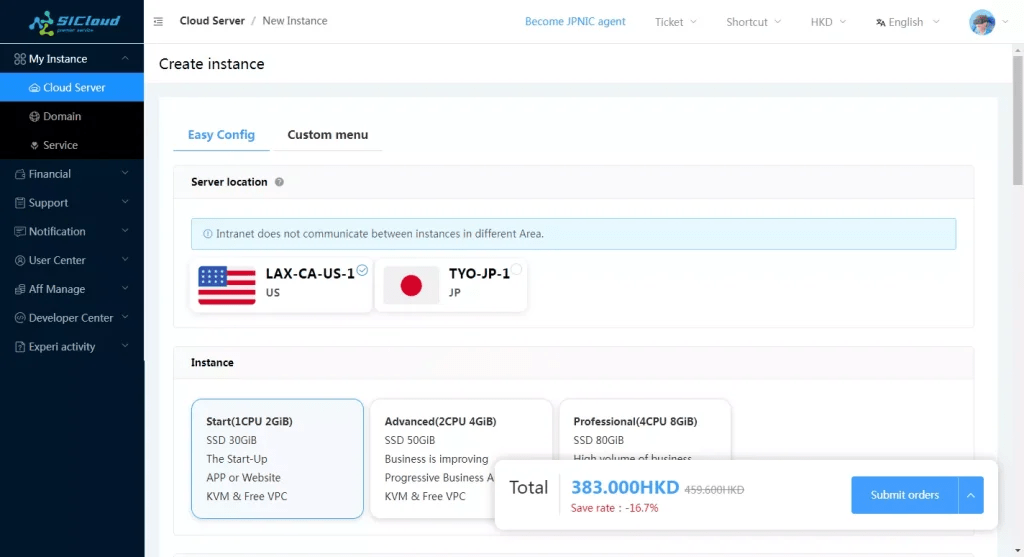
Task: Expand the arrow beside Submit orders
Action: 971,495
